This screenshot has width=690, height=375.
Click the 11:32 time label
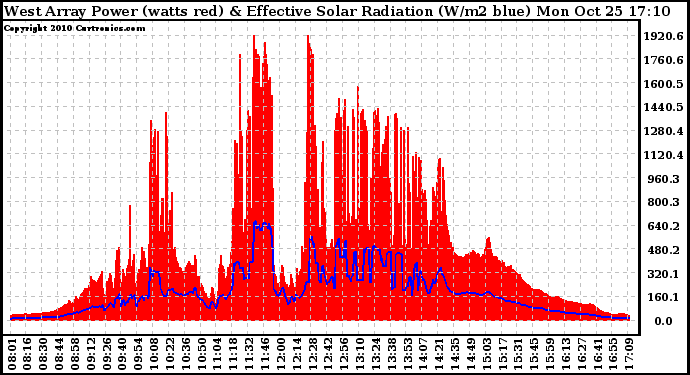[x=250, y=354]
